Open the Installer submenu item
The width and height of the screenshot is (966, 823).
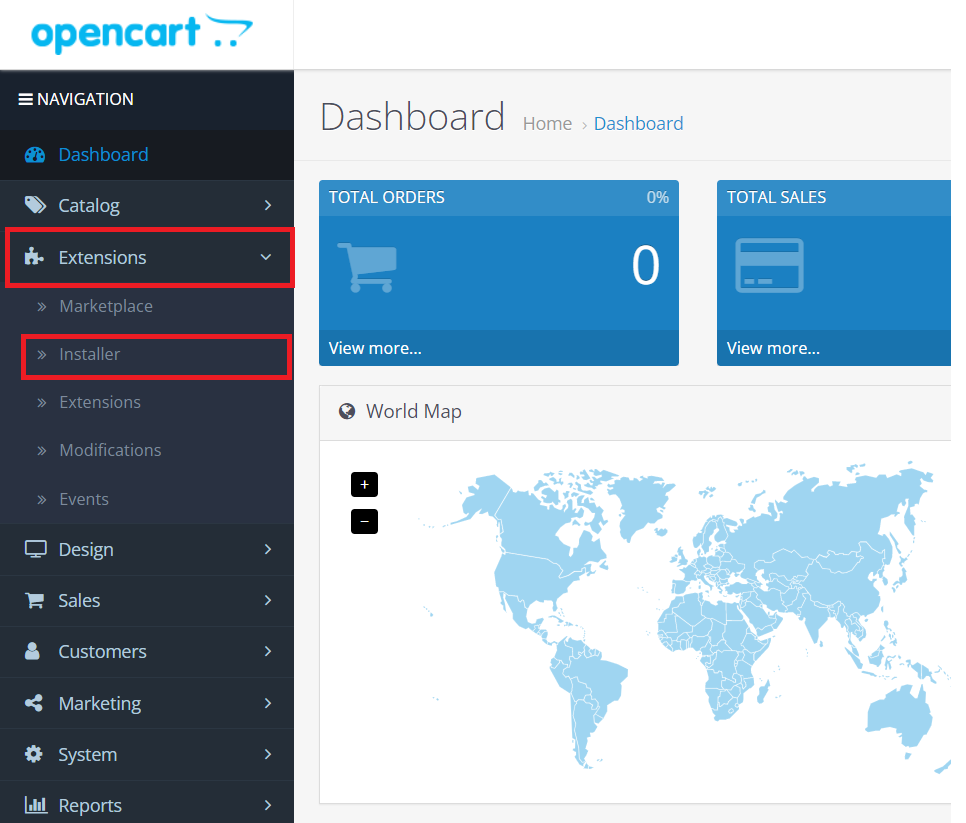click(x=90, y=355)
